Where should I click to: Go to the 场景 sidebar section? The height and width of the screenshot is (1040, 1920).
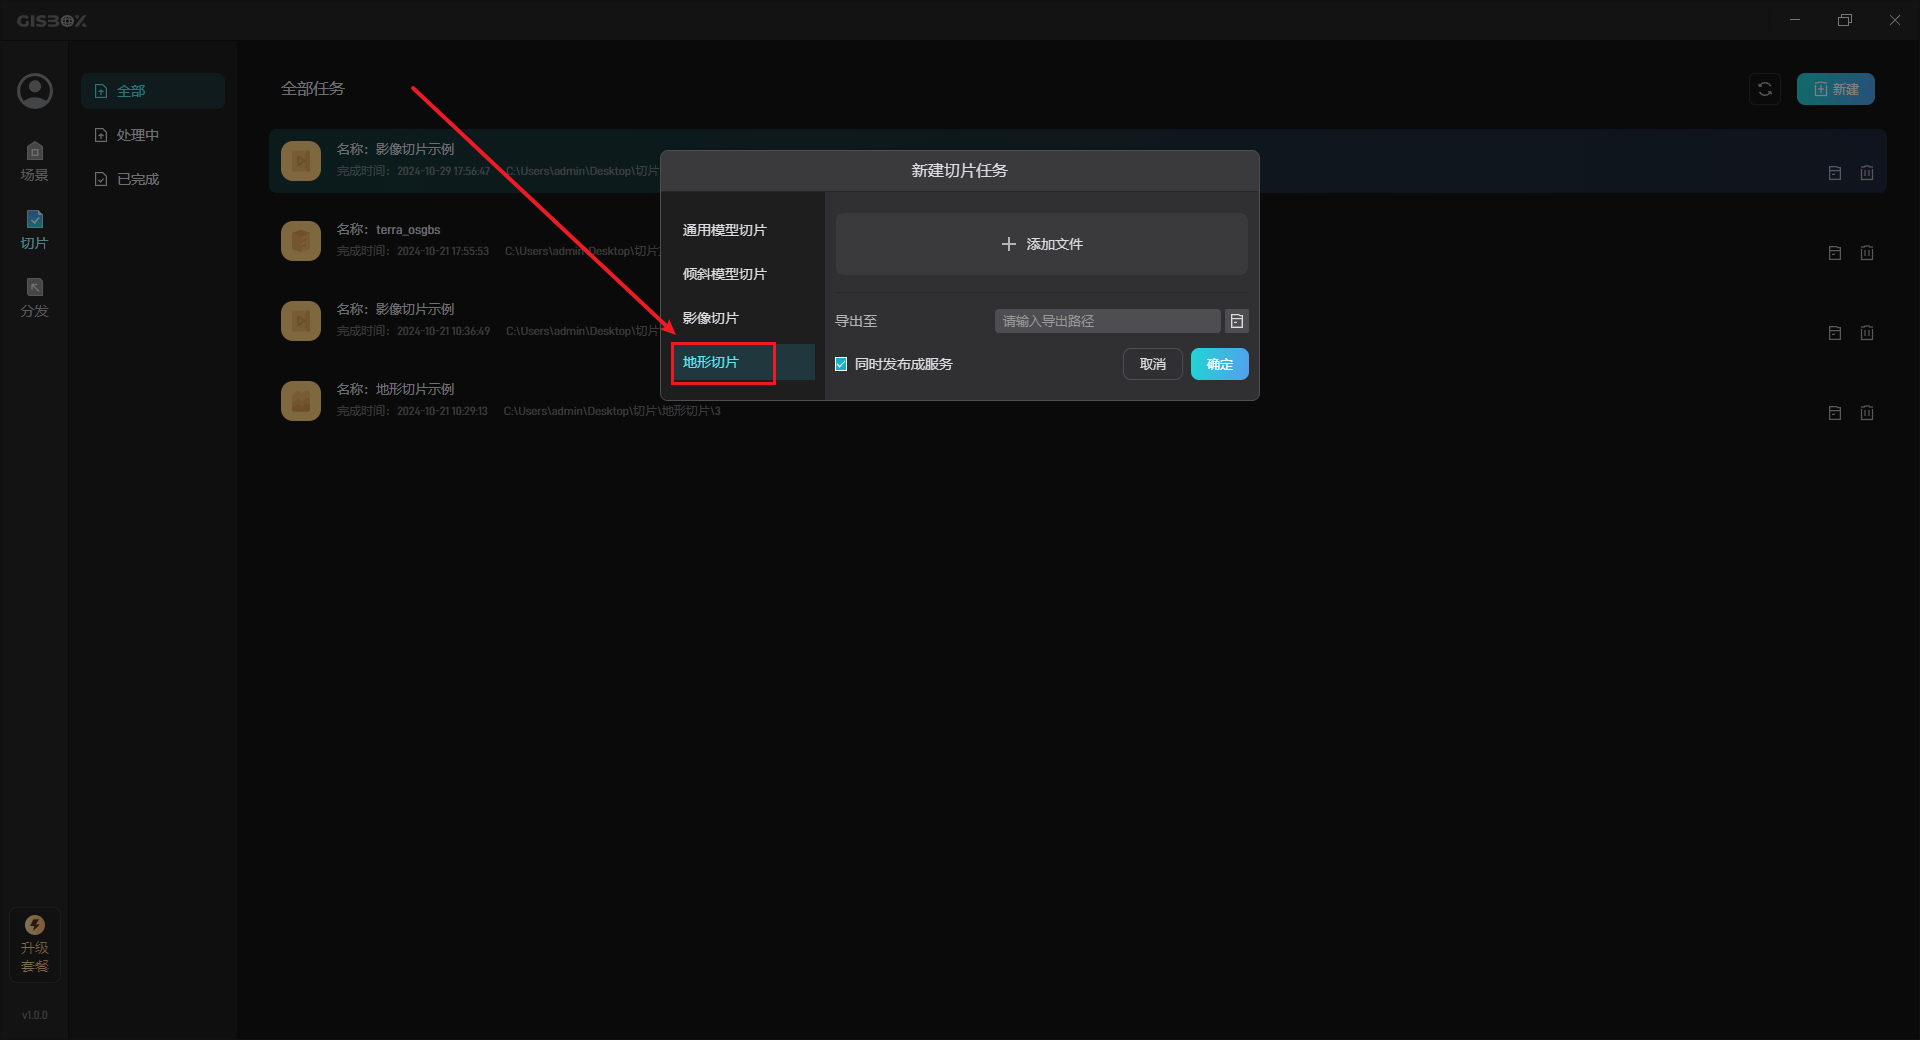35,162
